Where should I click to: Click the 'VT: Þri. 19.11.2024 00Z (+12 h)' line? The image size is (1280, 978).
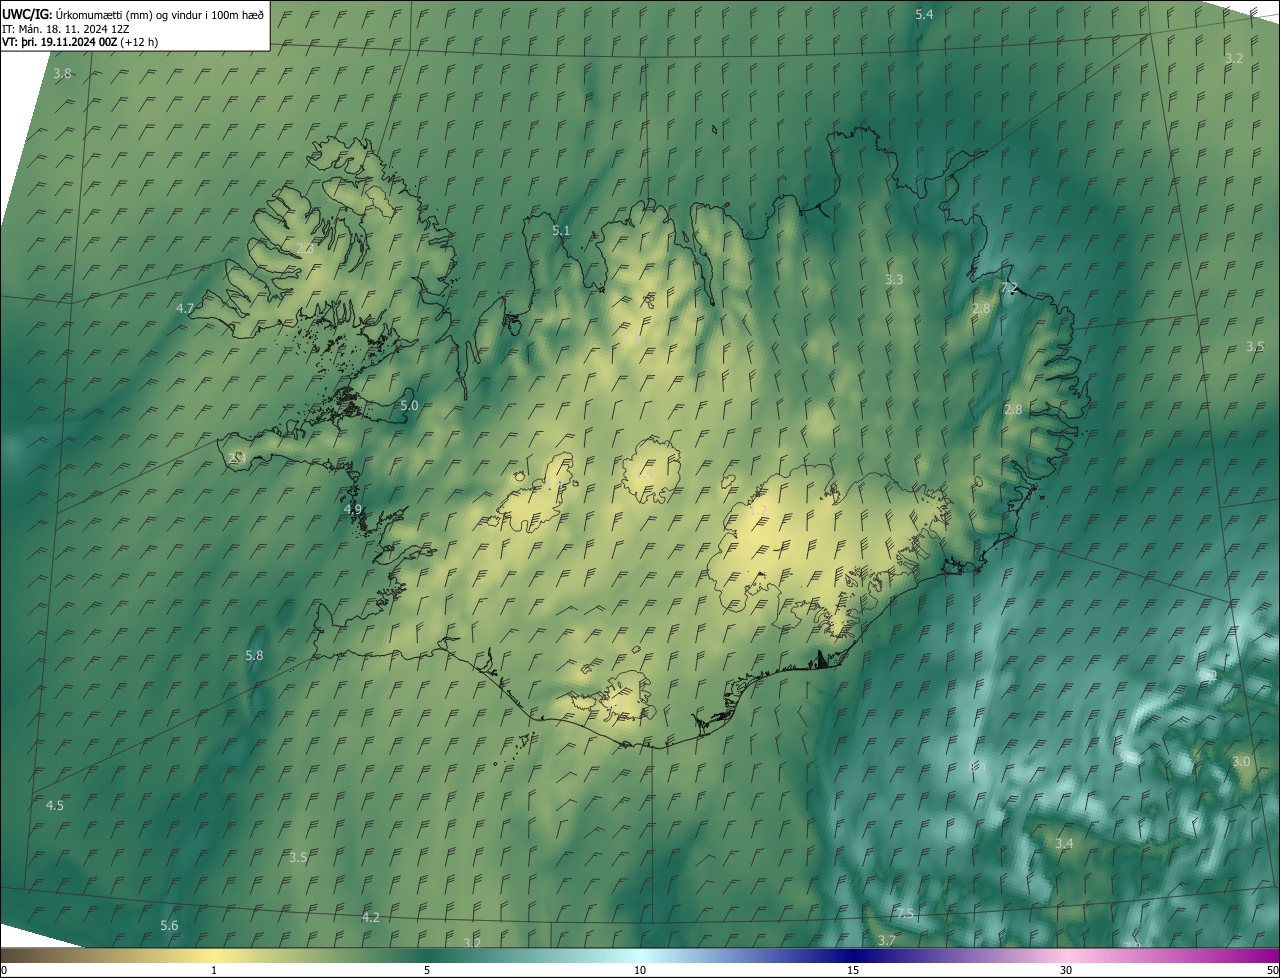tap(80, 43)
